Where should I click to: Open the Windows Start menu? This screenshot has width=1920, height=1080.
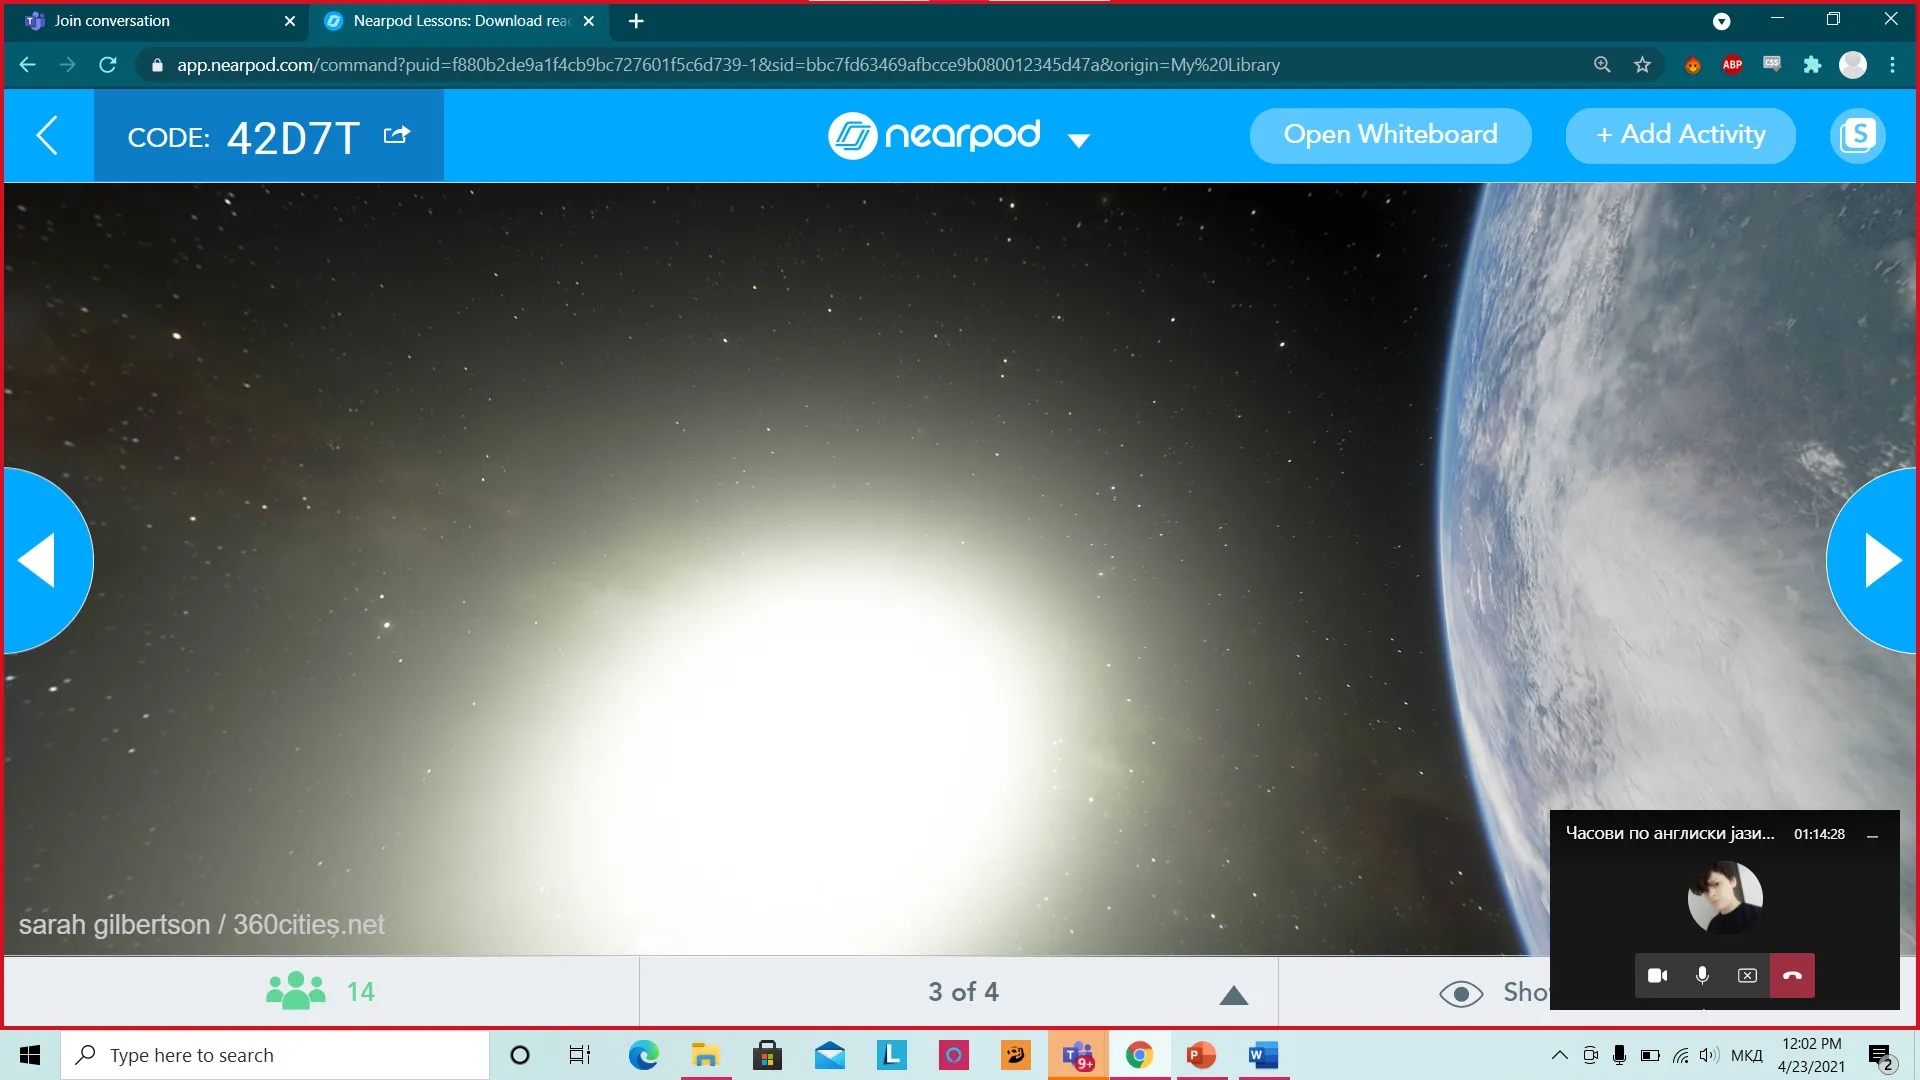pyautogui.click(x=30, y=1055)
